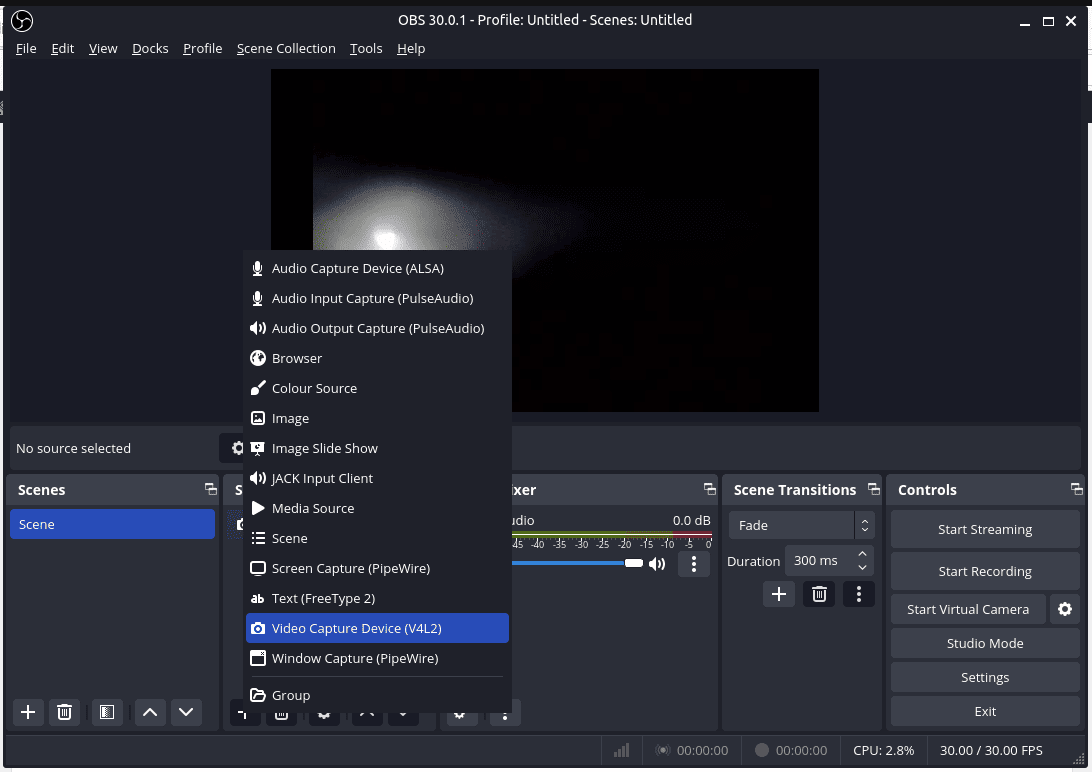Select Video Capture Device (V4L2)
This screenshot has height=772, width=1092.
(377, 628)
